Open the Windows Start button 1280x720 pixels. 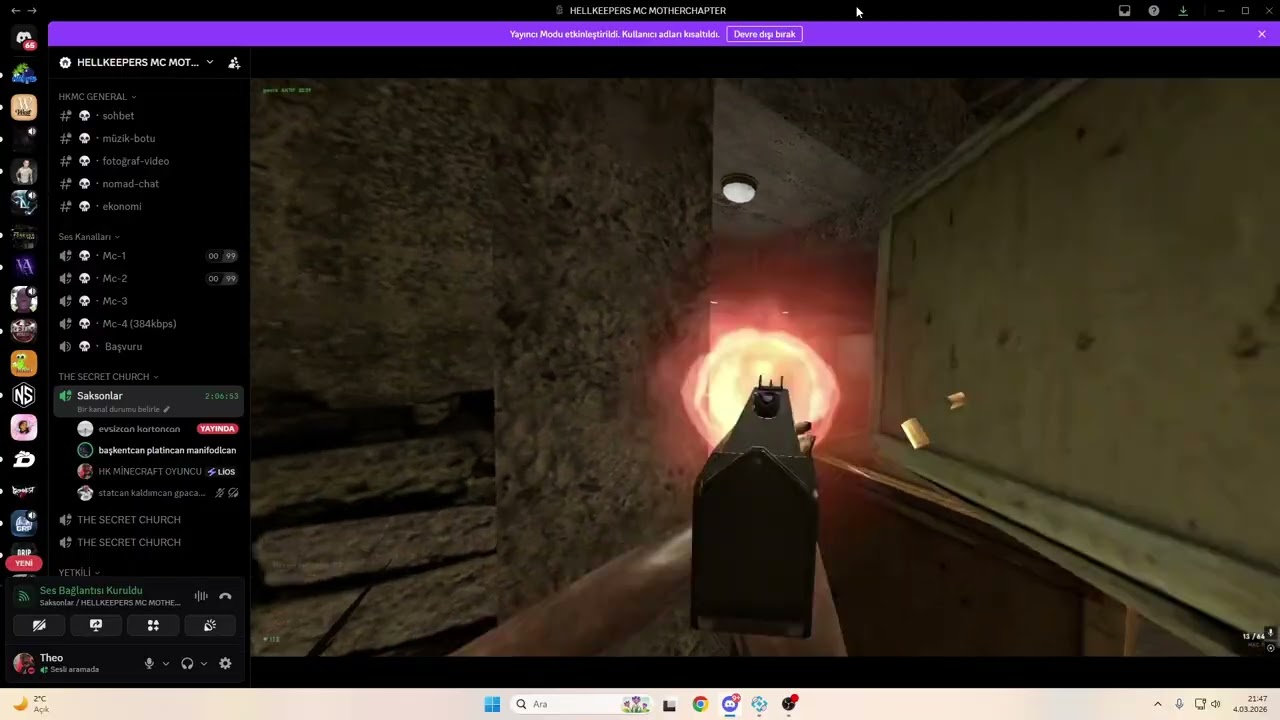click(492, 704)
